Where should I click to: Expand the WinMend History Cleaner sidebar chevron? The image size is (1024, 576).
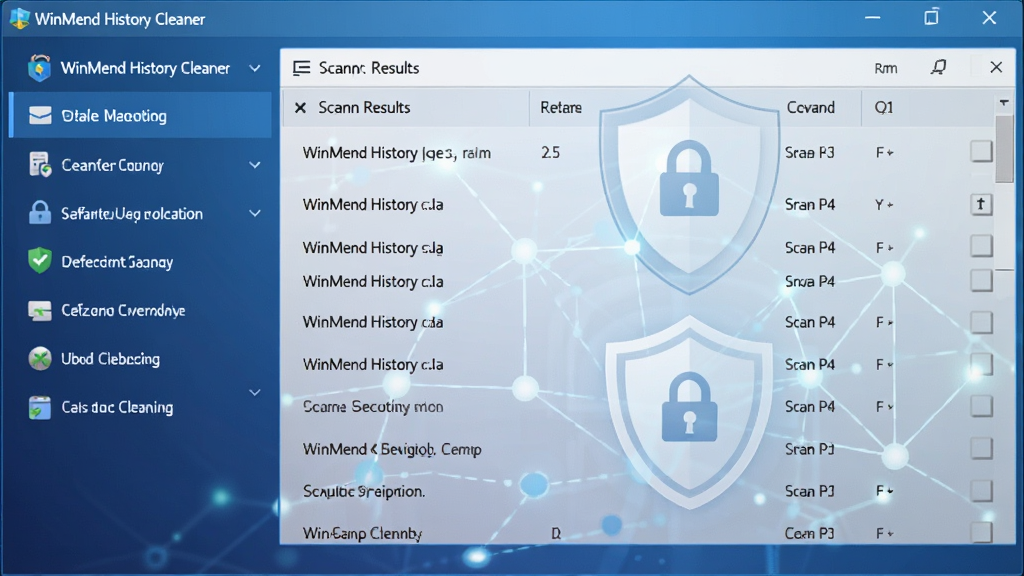tap(255, 68)
